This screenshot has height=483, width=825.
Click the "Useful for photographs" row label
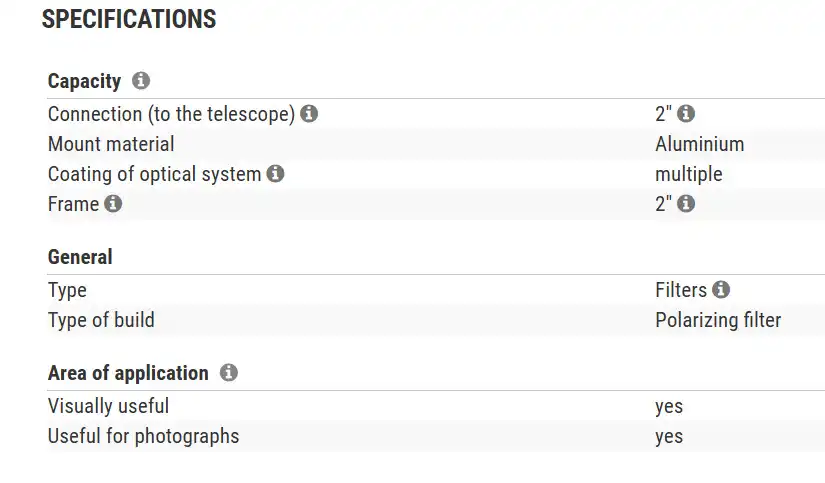(x=143, y=436)
